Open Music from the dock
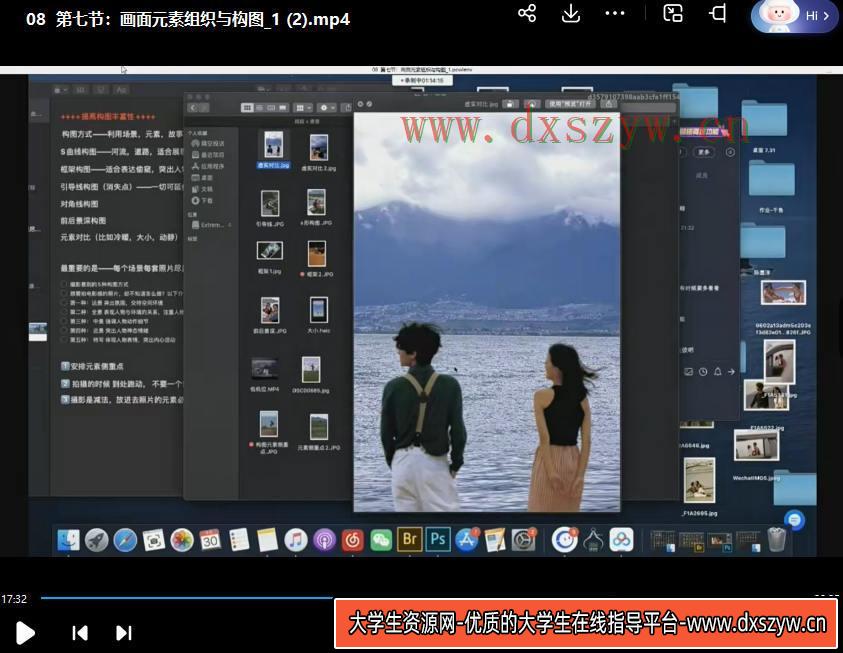This screenshot has height=653, width=843. [296, 540]
